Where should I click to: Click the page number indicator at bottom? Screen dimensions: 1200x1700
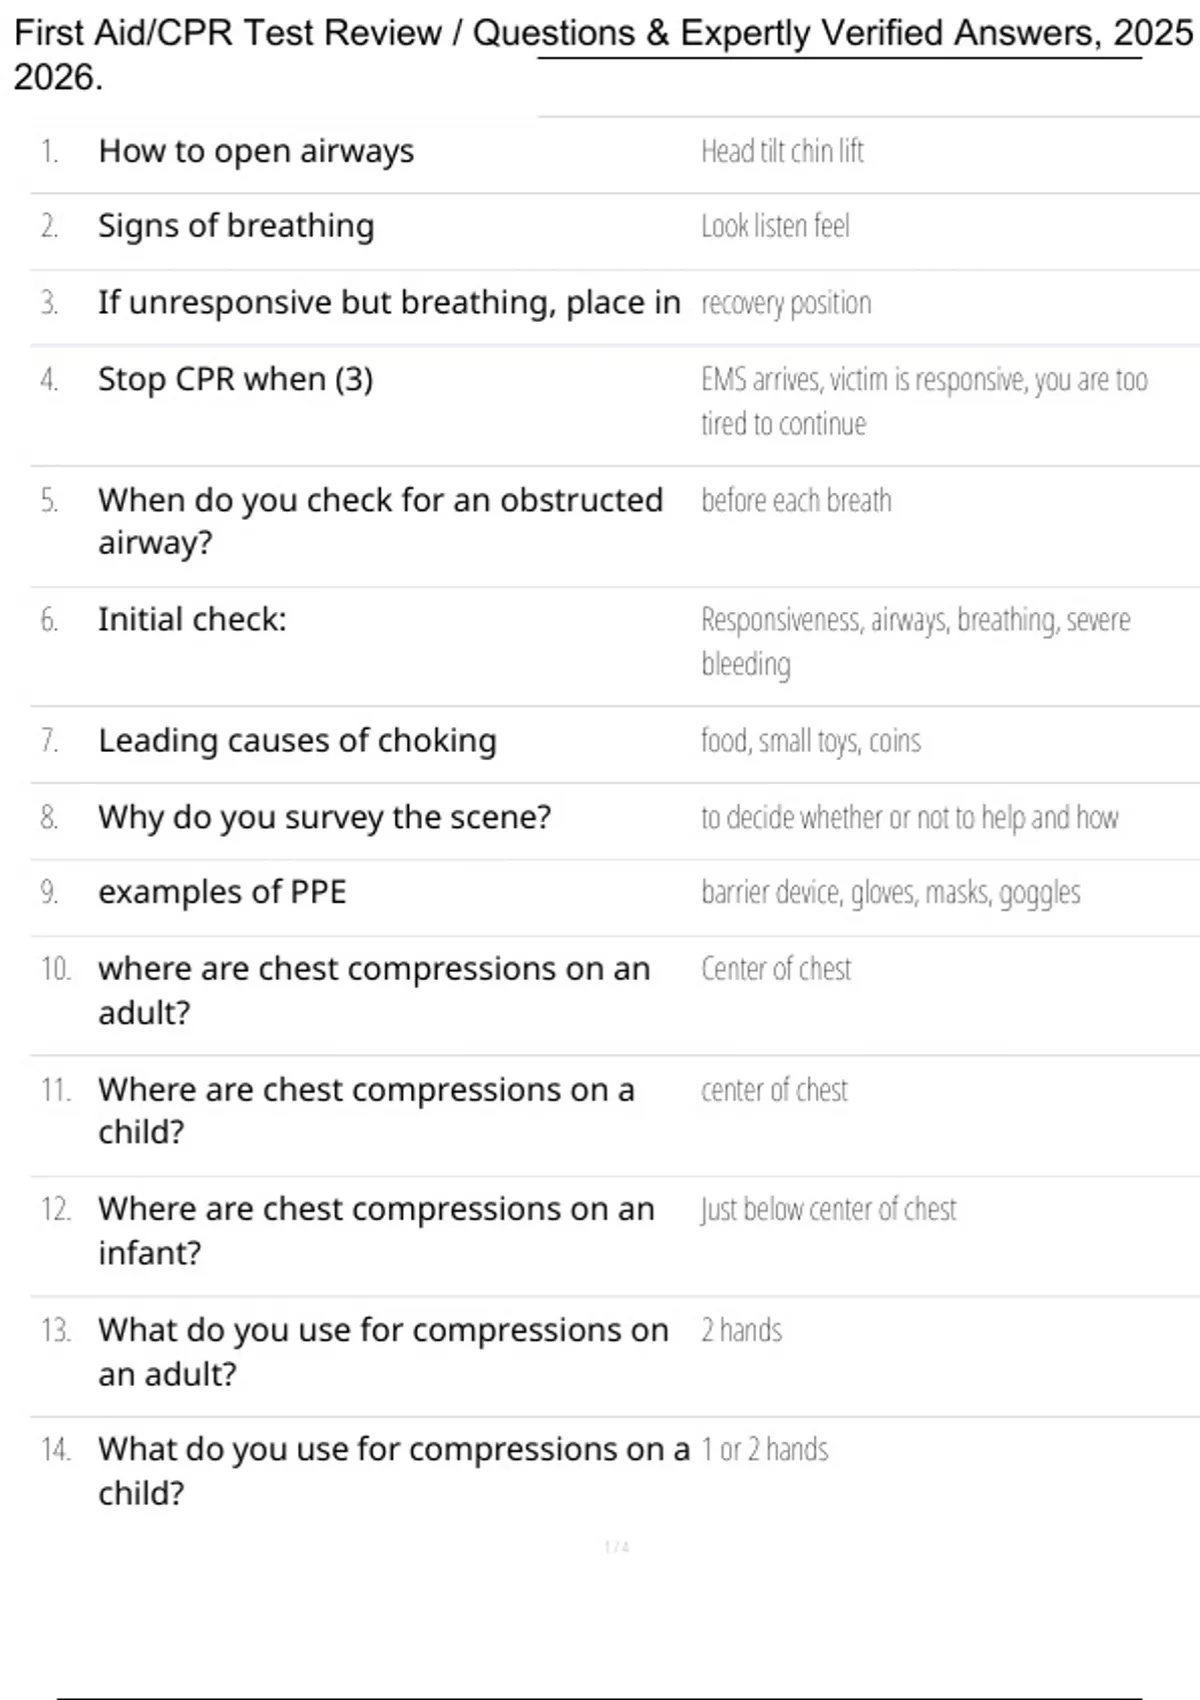click(617, 1547)
